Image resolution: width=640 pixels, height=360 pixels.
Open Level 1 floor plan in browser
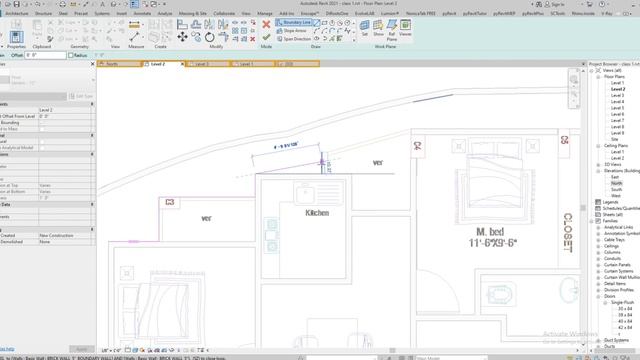coord(617,83)
